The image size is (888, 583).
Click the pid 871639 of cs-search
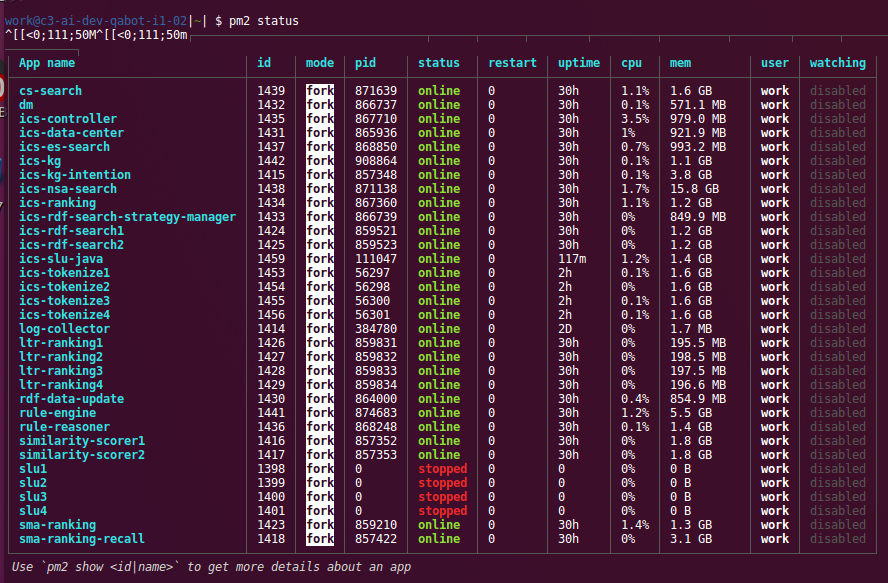click(377, 90)
